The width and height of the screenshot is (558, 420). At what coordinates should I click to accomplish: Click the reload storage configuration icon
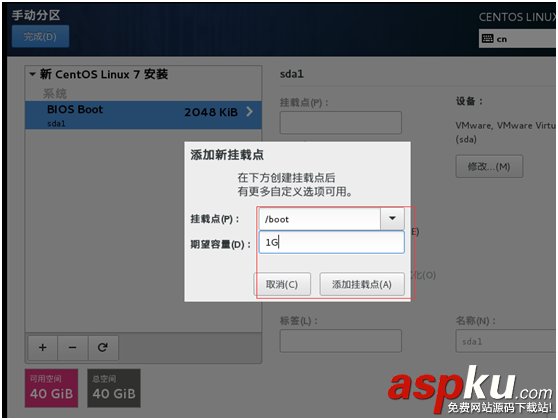coord(103,347)
